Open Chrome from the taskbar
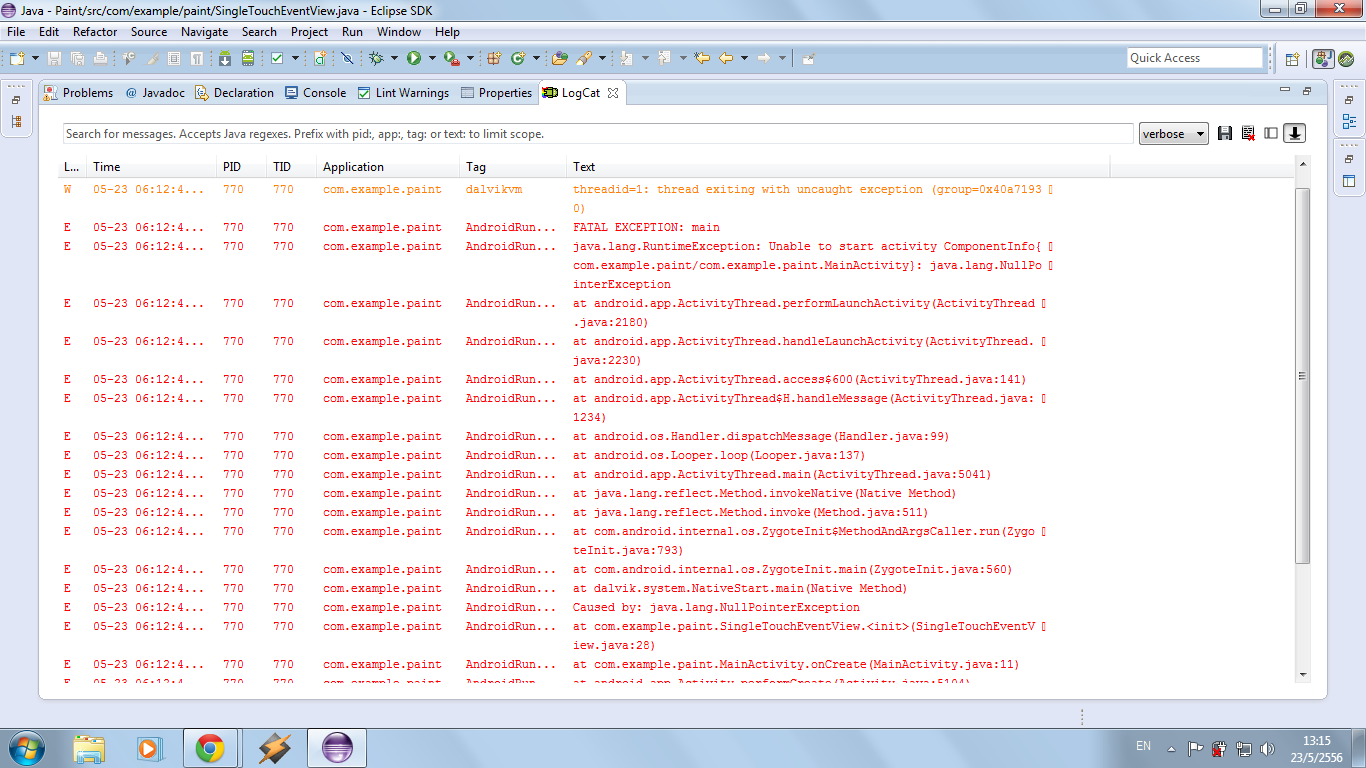 (x=210, y=748)
